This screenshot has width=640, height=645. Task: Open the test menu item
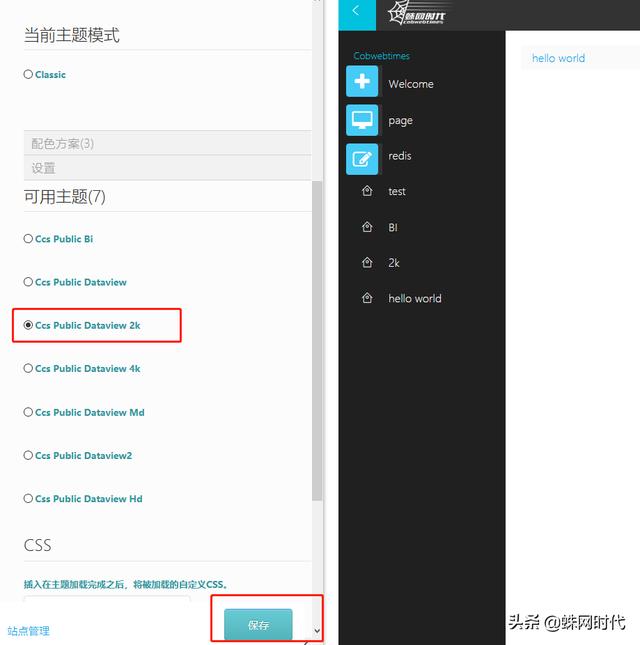[x=397, y=191]
